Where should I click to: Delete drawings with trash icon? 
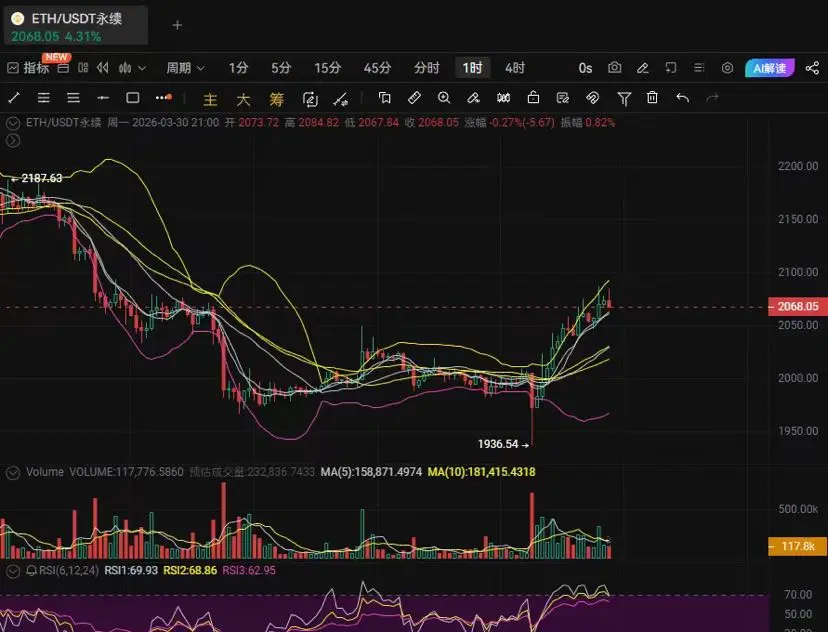(x=652, y=97)
